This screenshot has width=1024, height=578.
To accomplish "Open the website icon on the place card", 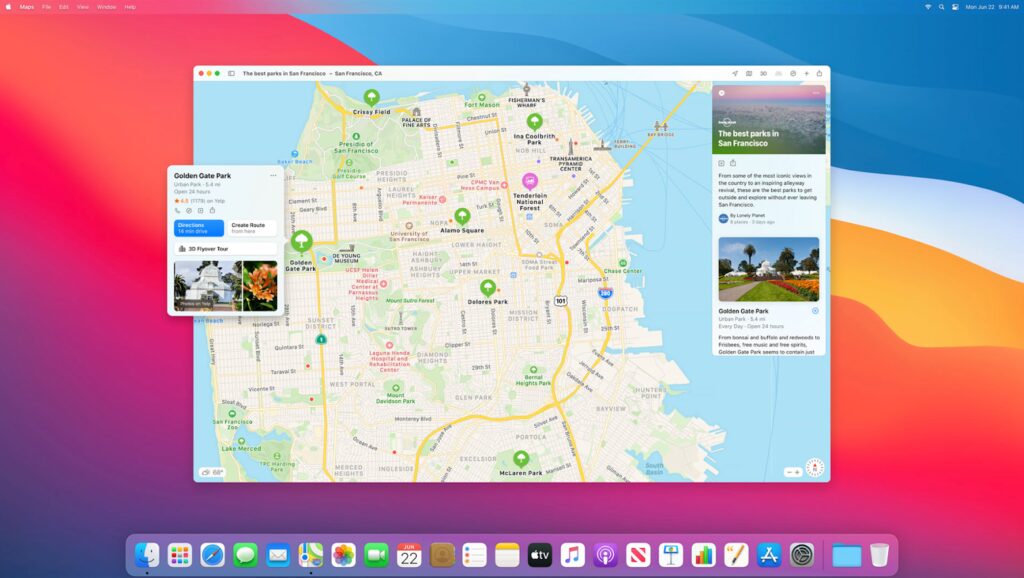I will pos(189,211).
